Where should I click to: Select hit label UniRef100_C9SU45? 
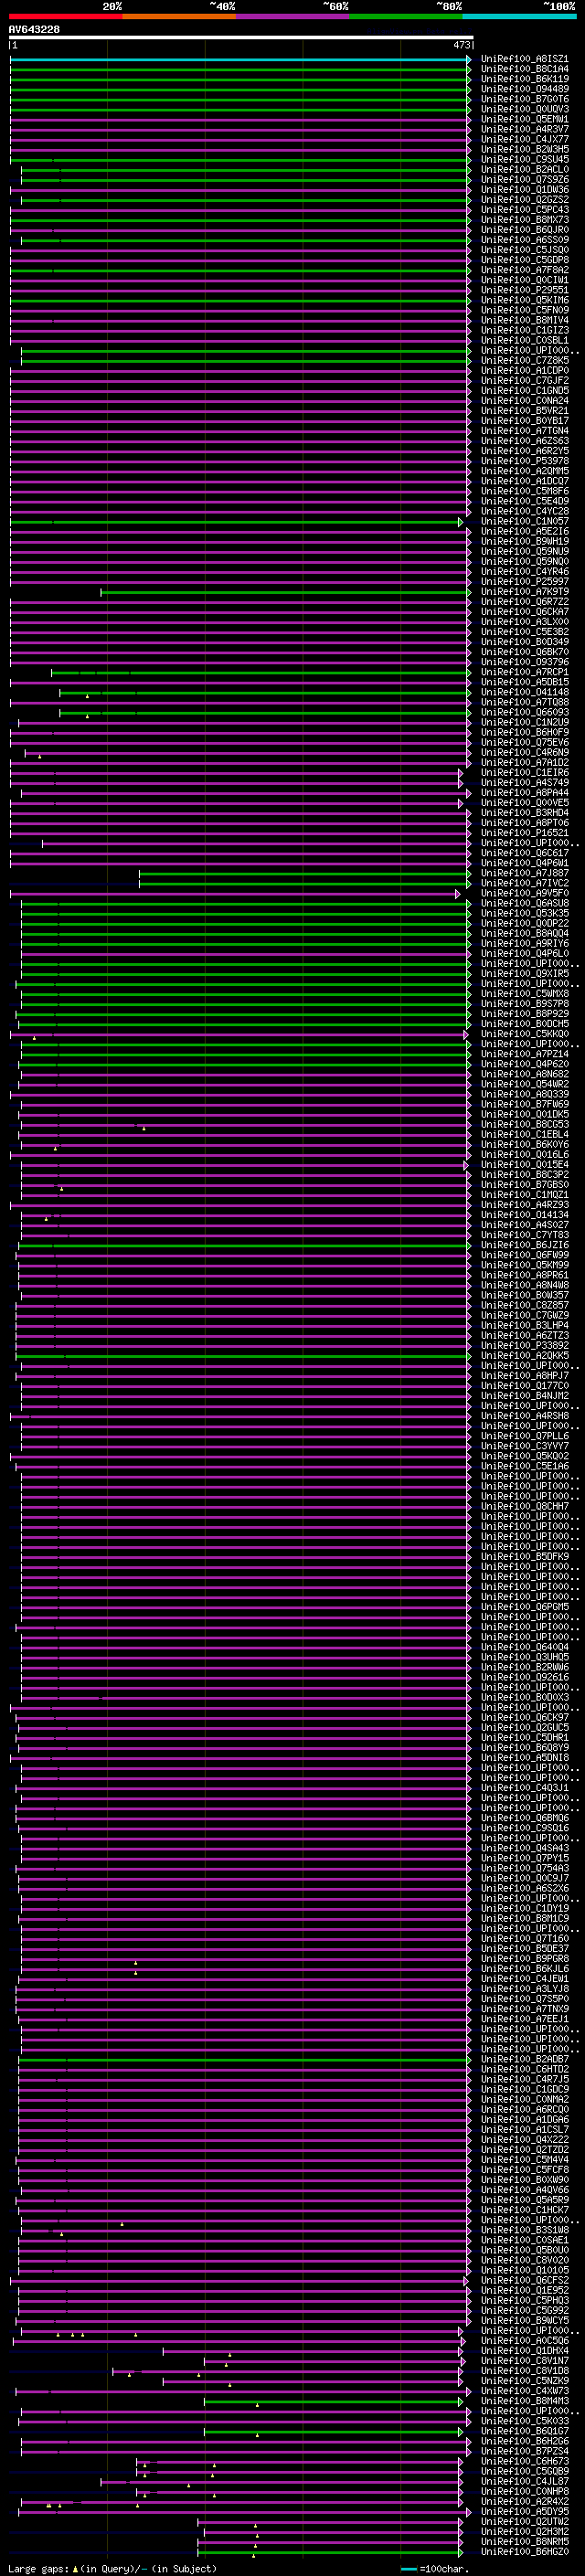[x=524, y=160]
